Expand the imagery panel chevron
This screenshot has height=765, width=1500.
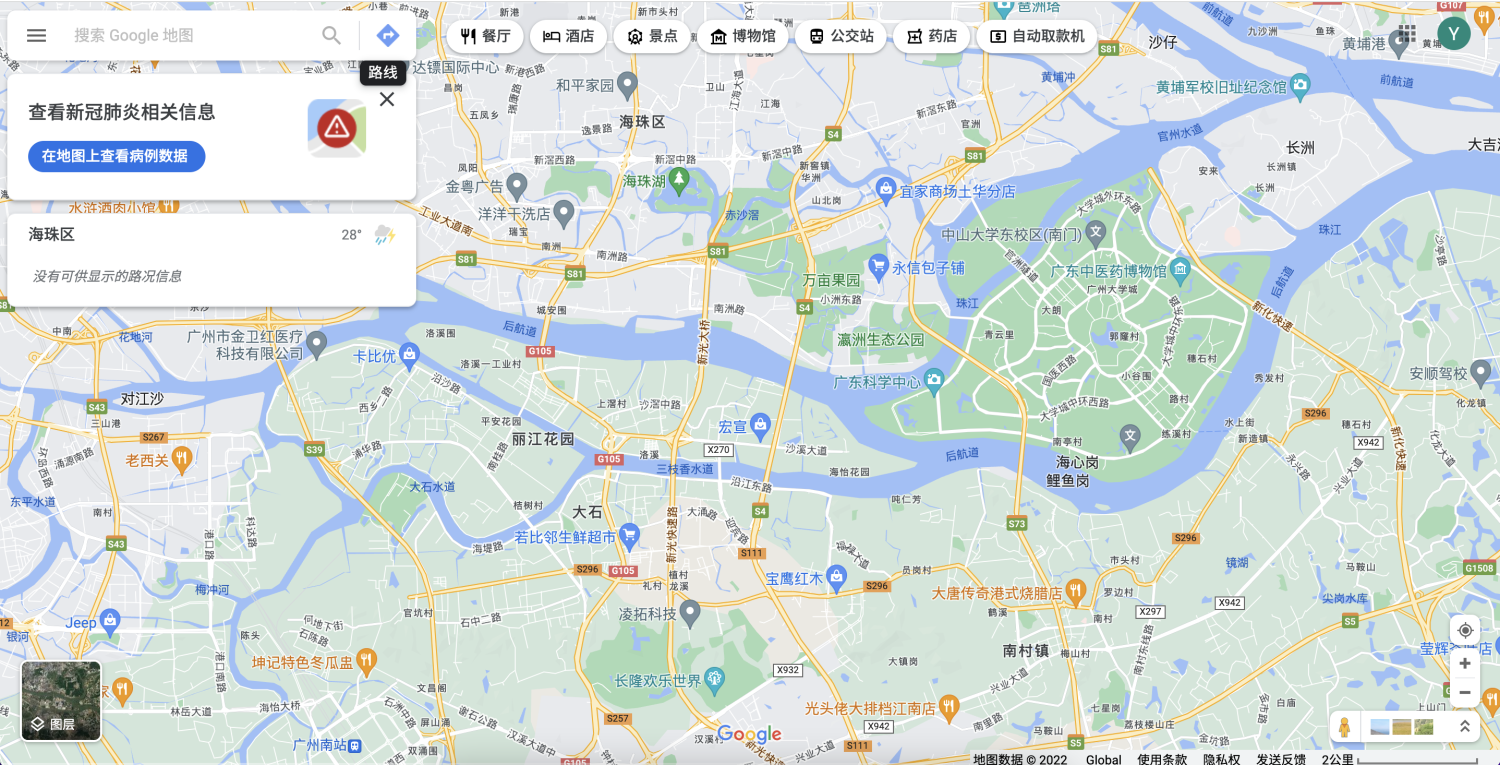[1466, 727]
